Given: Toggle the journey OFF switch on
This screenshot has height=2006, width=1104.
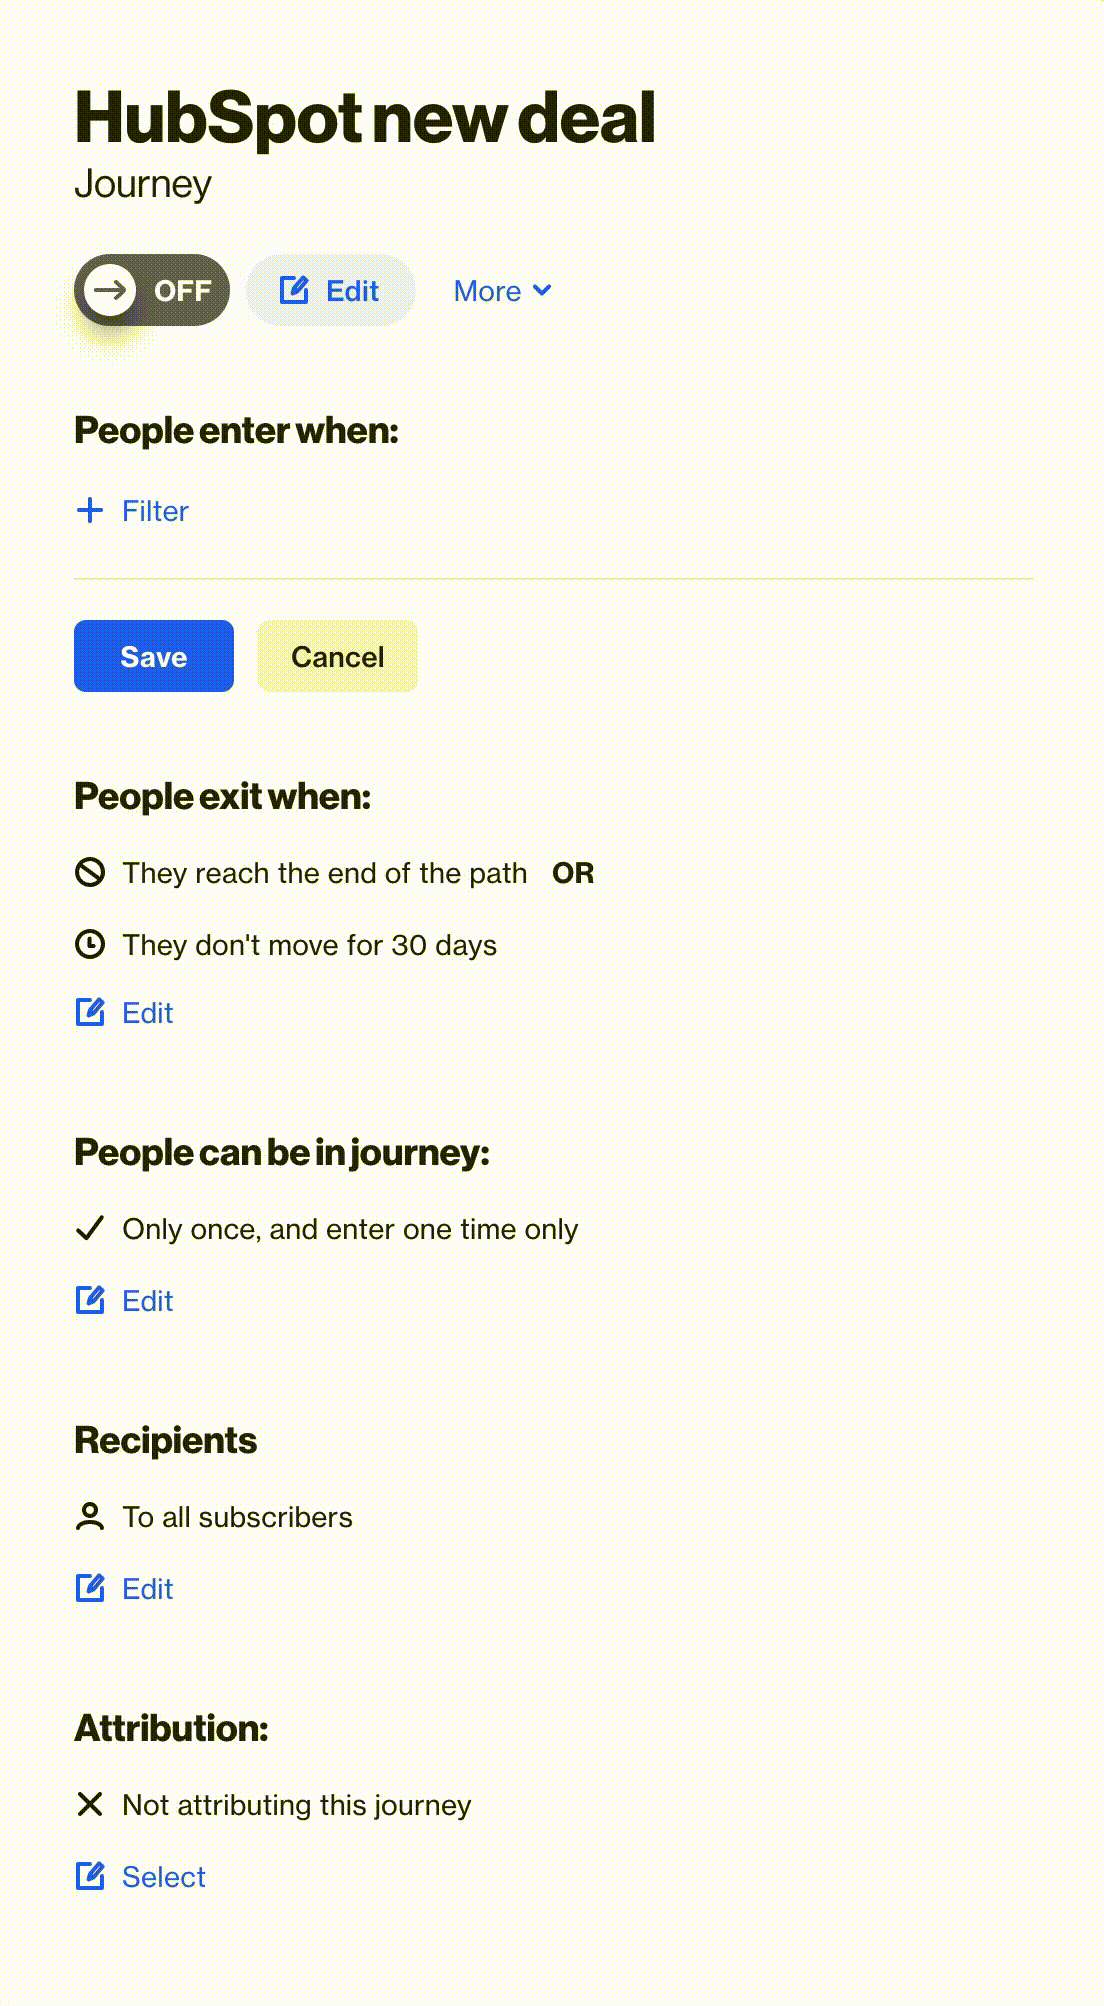Looking at the screenshot, I should 152,290.
